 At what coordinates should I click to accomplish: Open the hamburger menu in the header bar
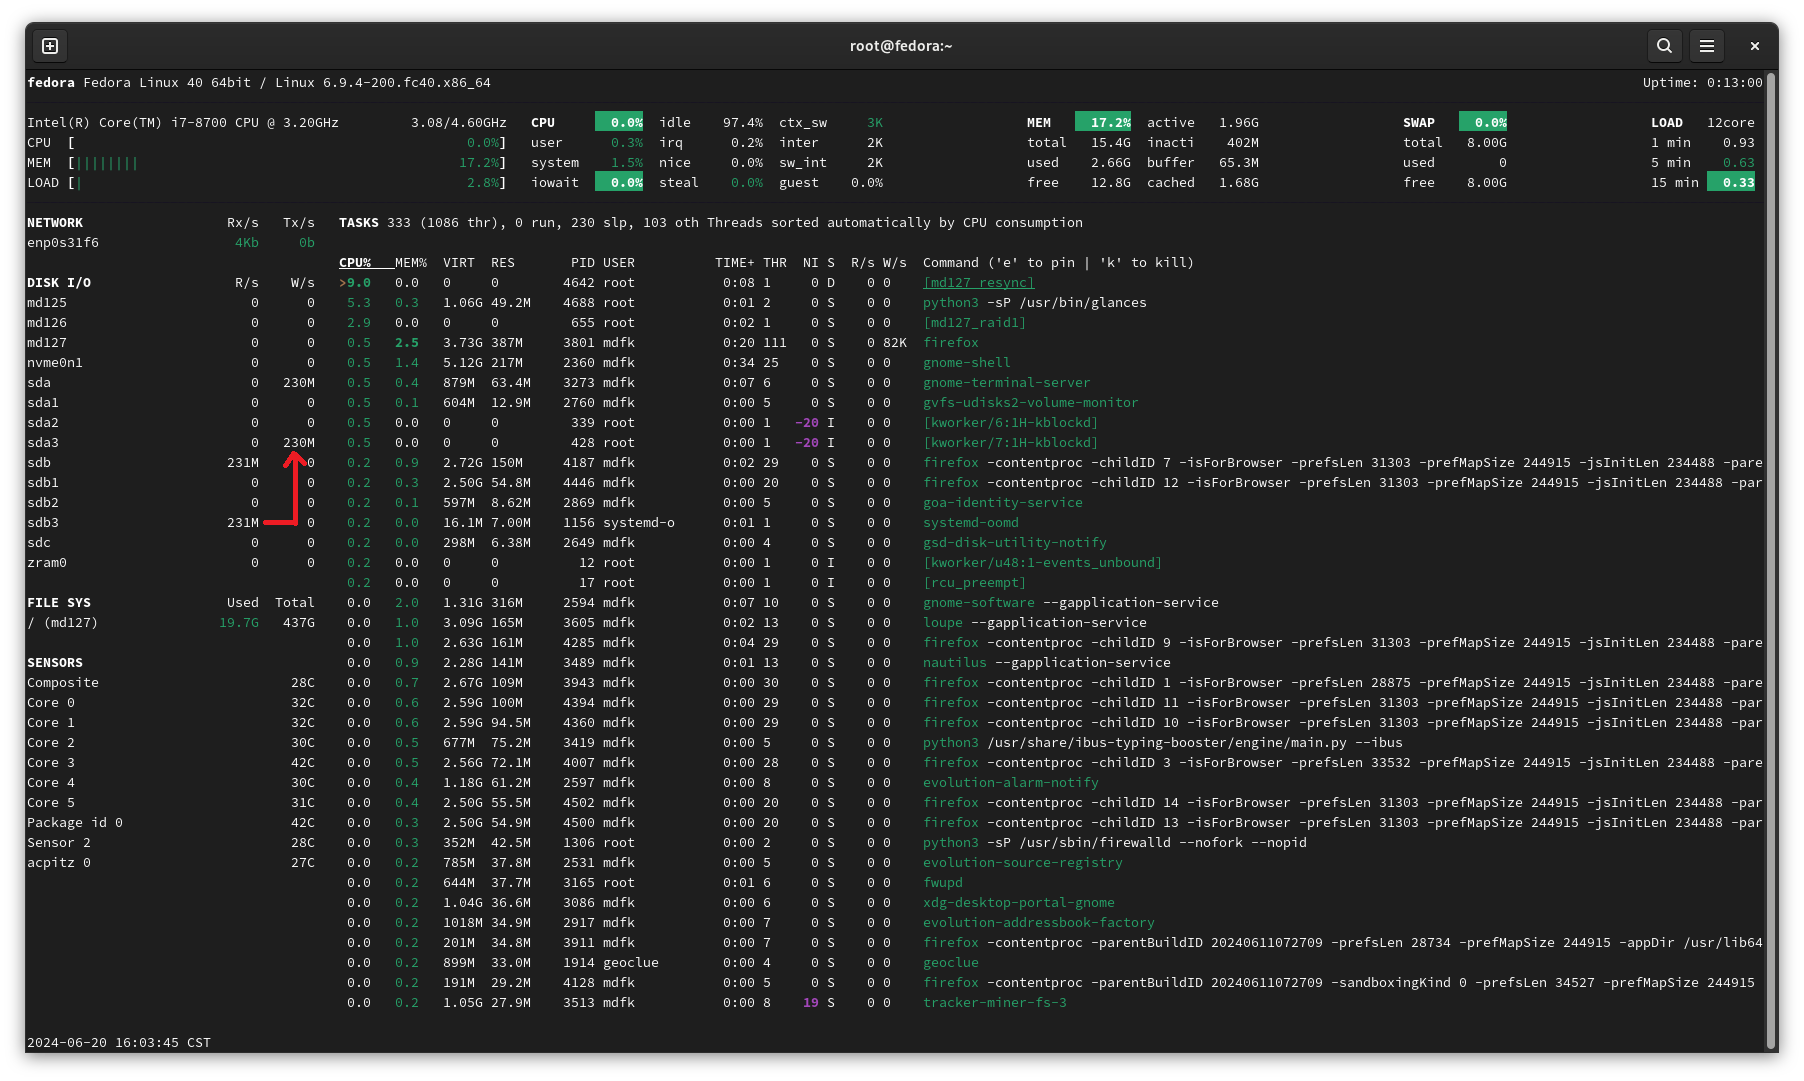(1707, 46)
